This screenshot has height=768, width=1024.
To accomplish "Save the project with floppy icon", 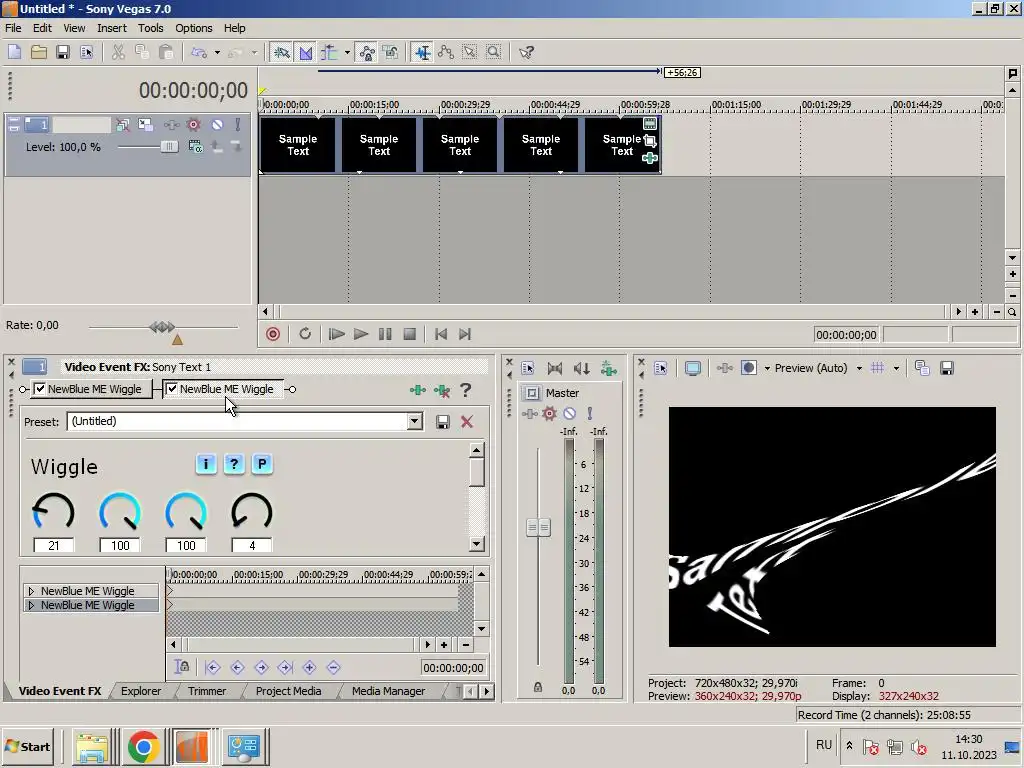I will [x=63, y=52].
